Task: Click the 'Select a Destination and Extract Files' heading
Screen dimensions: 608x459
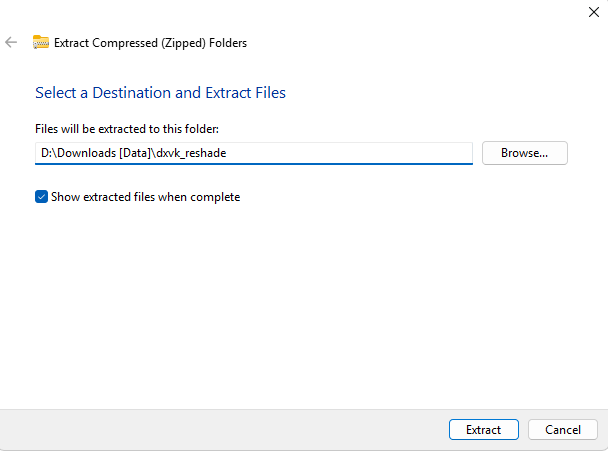Action: point(160,93)
